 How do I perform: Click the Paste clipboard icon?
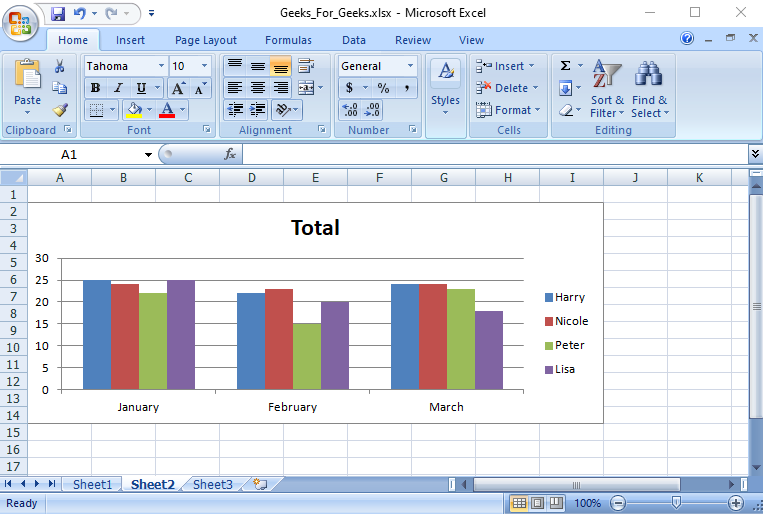[27, 74]
